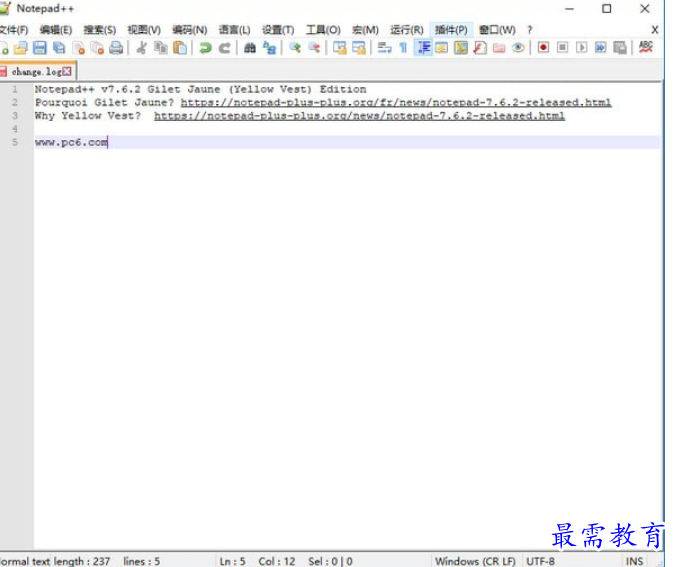Start macro recording with red dot icon

(x=543, y=47)
